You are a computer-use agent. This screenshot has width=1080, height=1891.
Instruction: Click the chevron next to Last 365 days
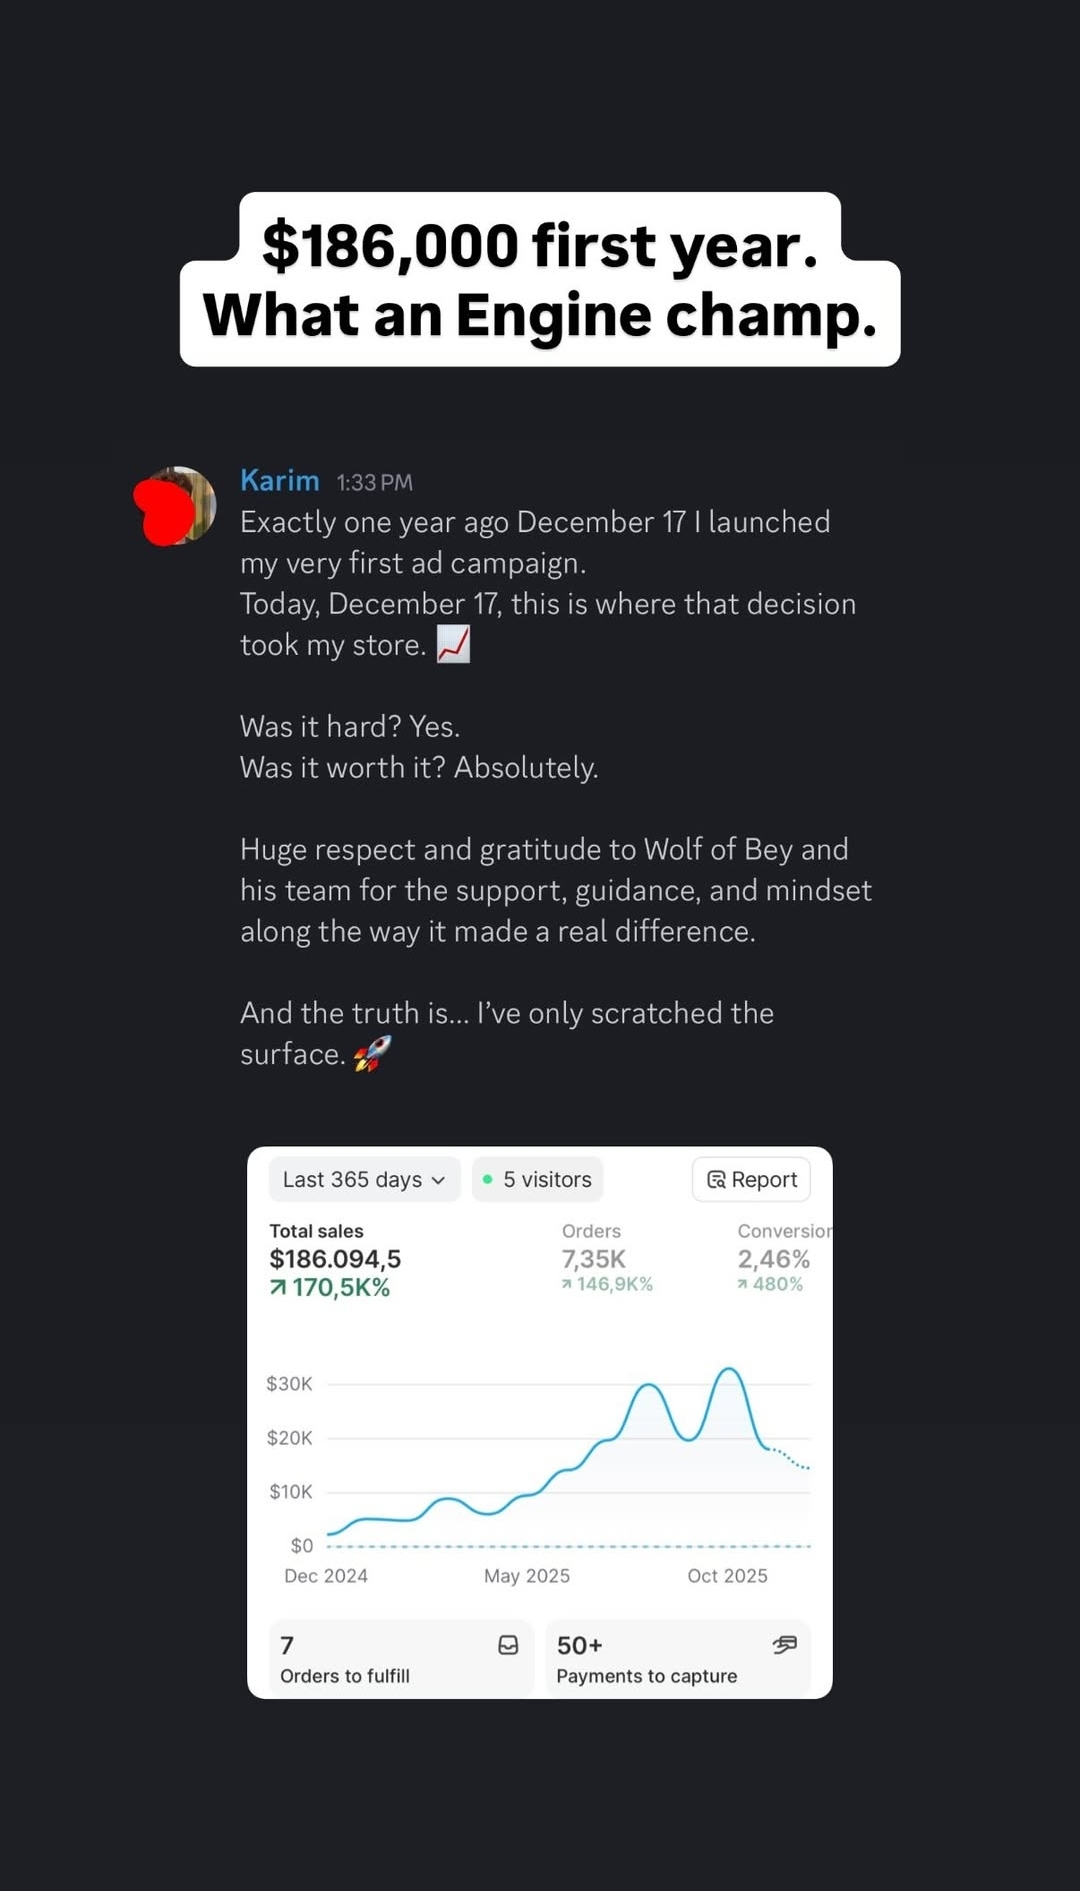click(x=438, y=1181)
